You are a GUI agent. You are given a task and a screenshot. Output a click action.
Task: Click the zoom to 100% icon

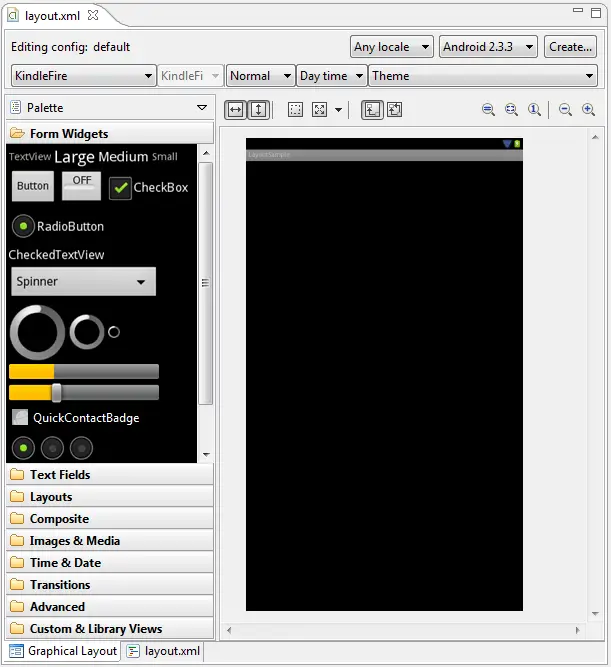[535, 110]
